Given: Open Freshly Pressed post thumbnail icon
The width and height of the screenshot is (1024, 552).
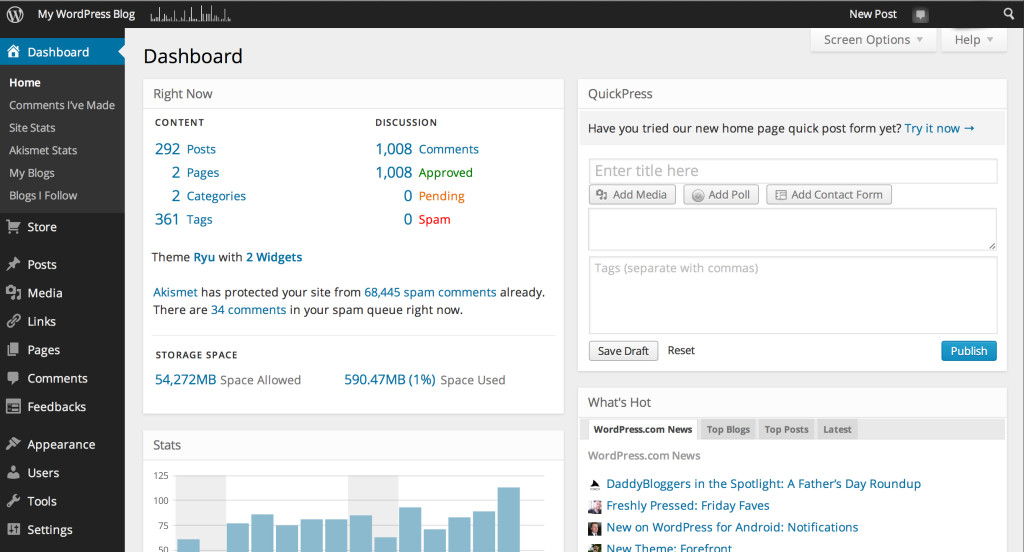Looking at the screenshot, I should click(594, 506).
